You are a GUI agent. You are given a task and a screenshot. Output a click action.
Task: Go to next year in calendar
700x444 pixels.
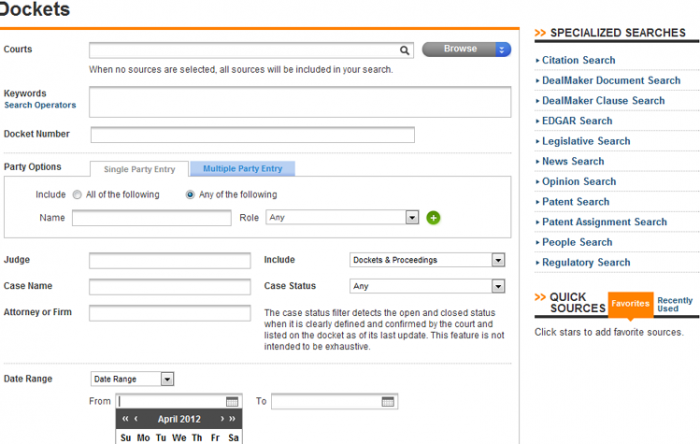pyautogui.click(x=233, y=419)
